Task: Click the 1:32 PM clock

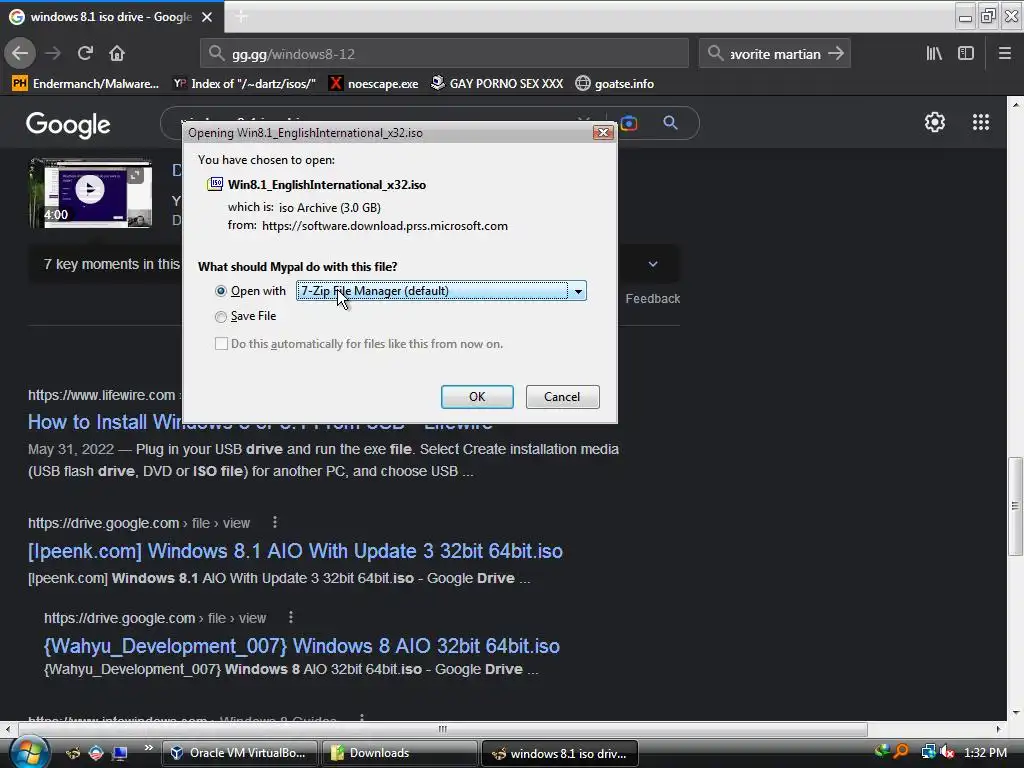Action: tap(985, 752)
